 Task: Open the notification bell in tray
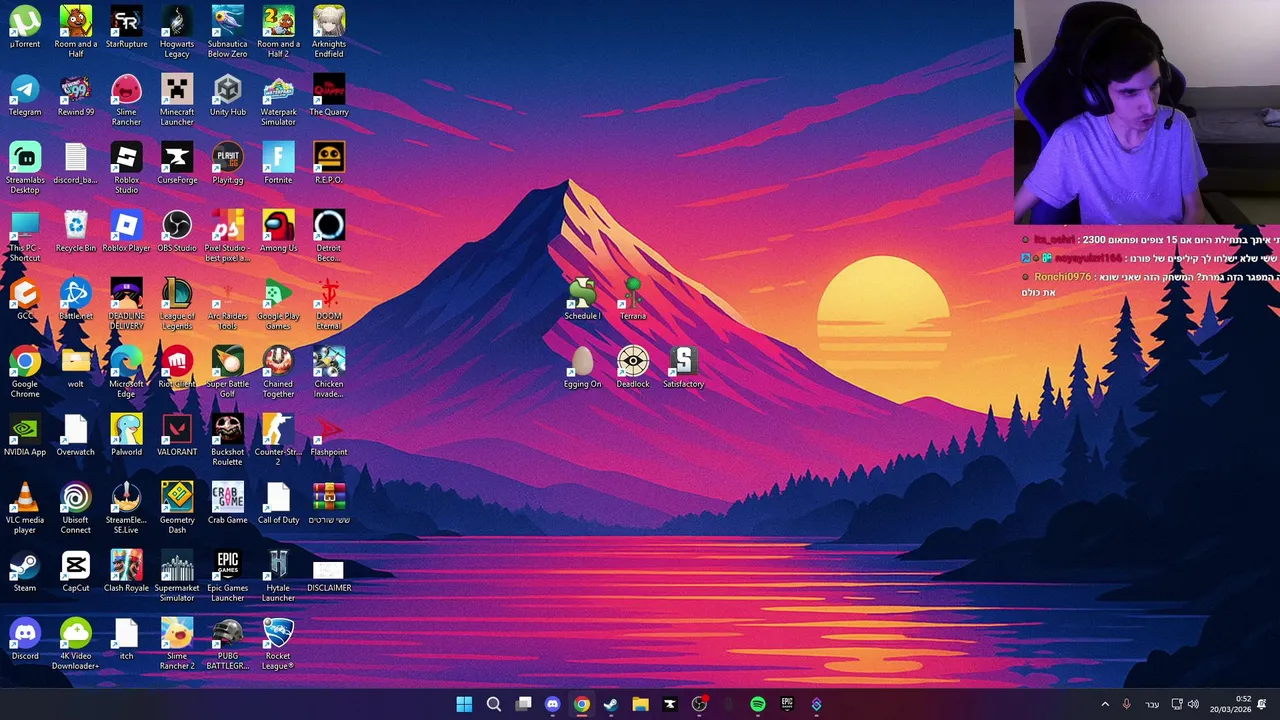coord(1263,704)
